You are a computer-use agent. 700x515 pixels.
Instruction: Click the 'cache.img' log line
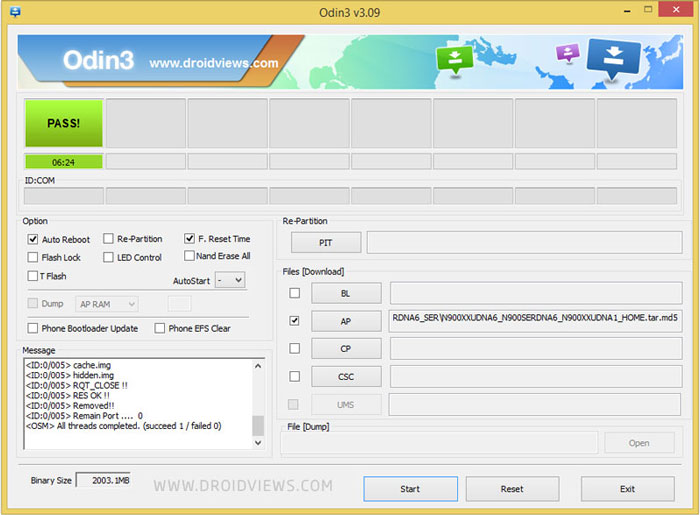tap(68, 365)
